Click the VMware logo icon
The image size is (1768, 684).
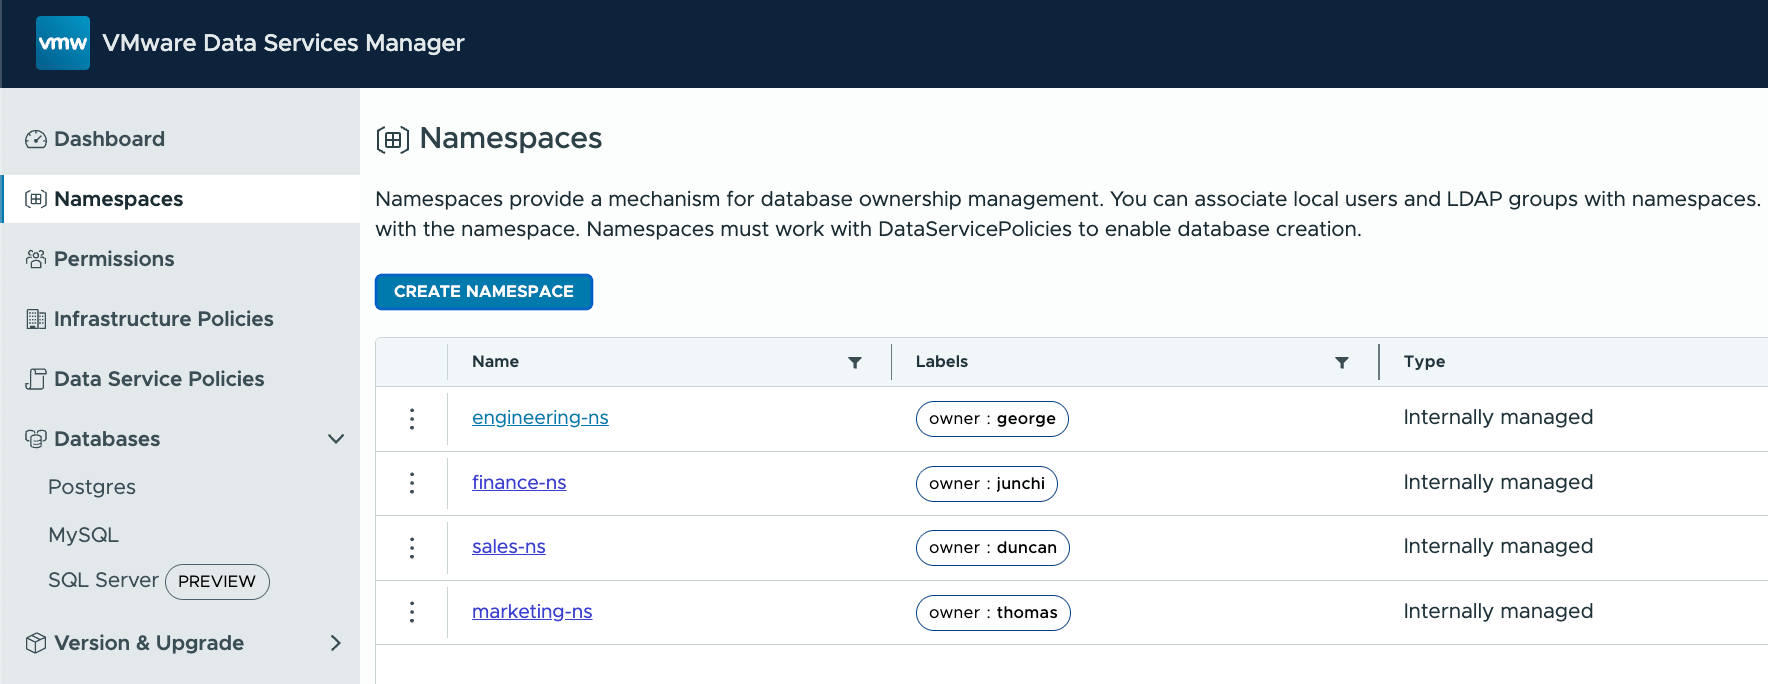62,43
